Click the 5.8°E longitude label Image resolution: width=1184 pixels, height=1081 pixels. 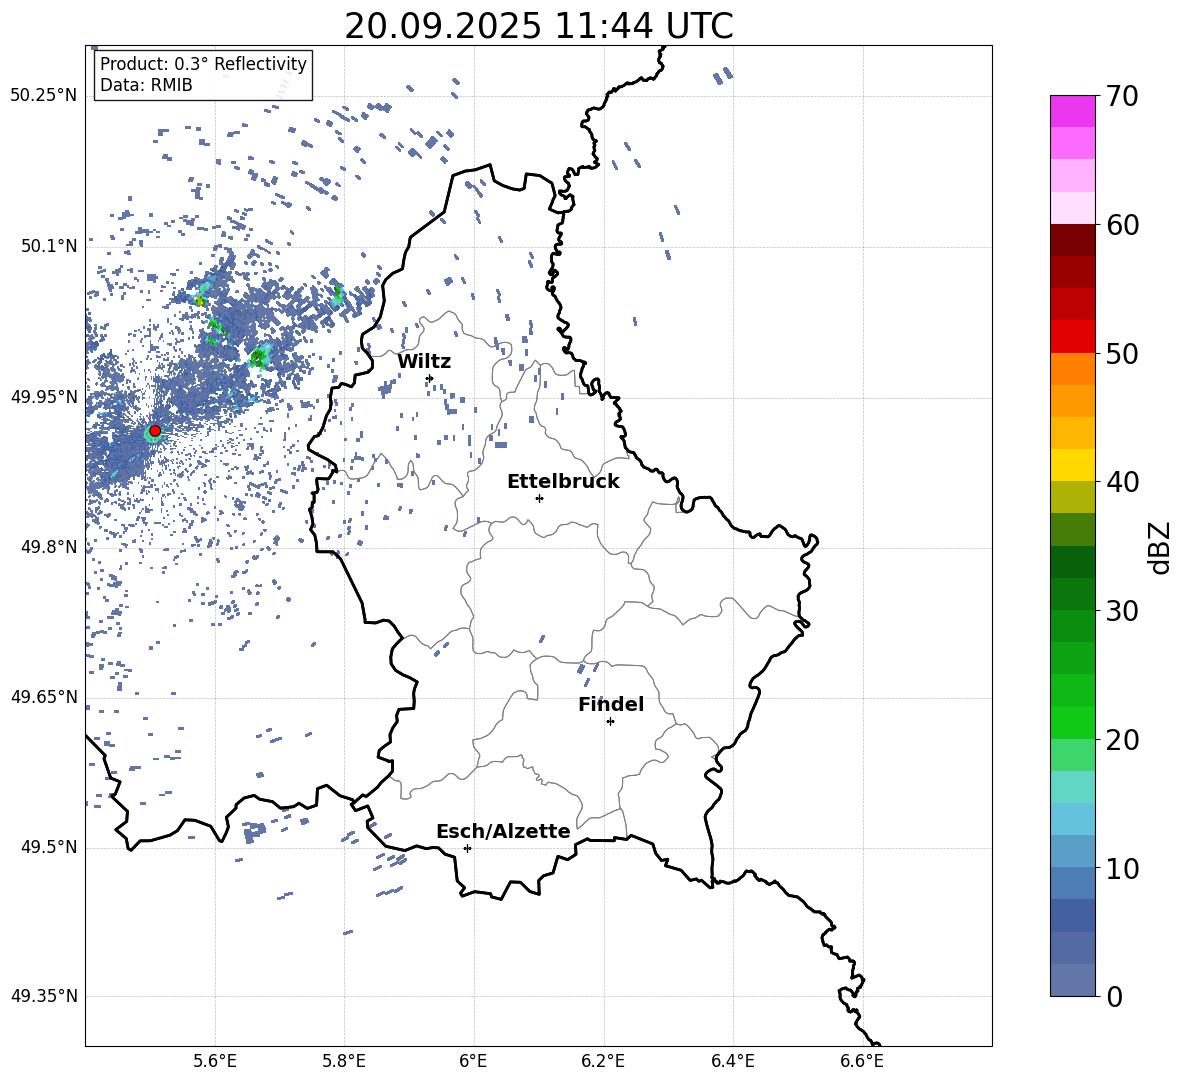(x=344, y=1061)
